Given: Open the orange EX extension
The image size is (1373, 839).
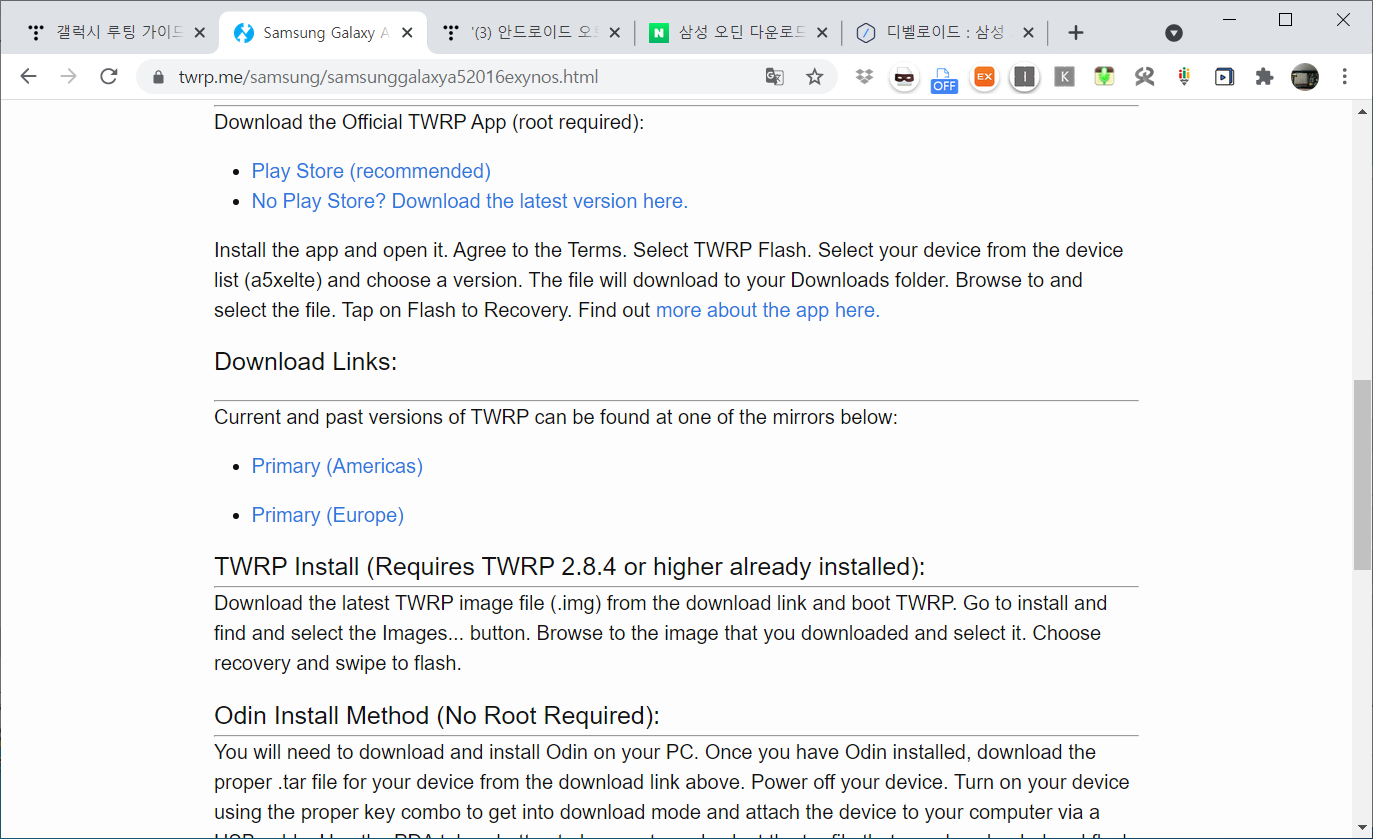Looking at the screenshot, I should 985,77.
